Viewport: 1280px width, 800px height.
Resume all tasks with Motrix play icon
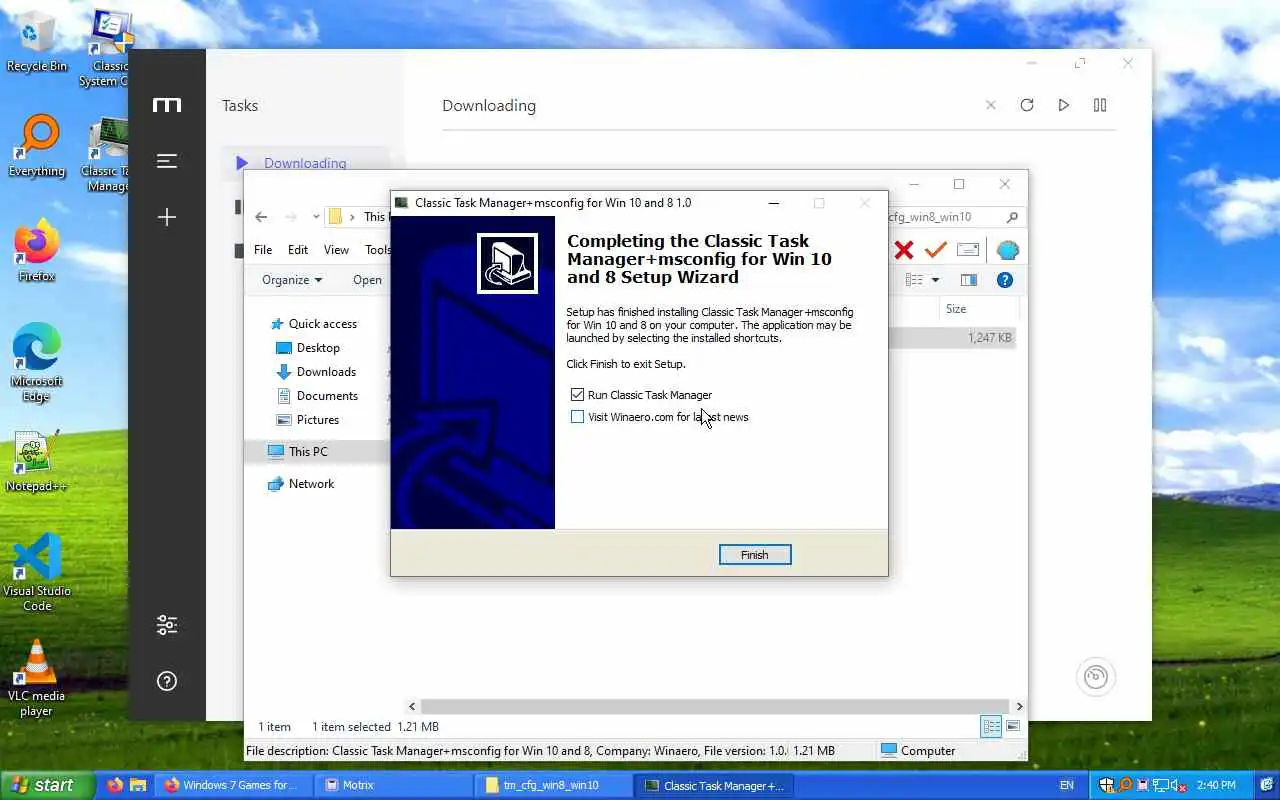[1063, 105]
